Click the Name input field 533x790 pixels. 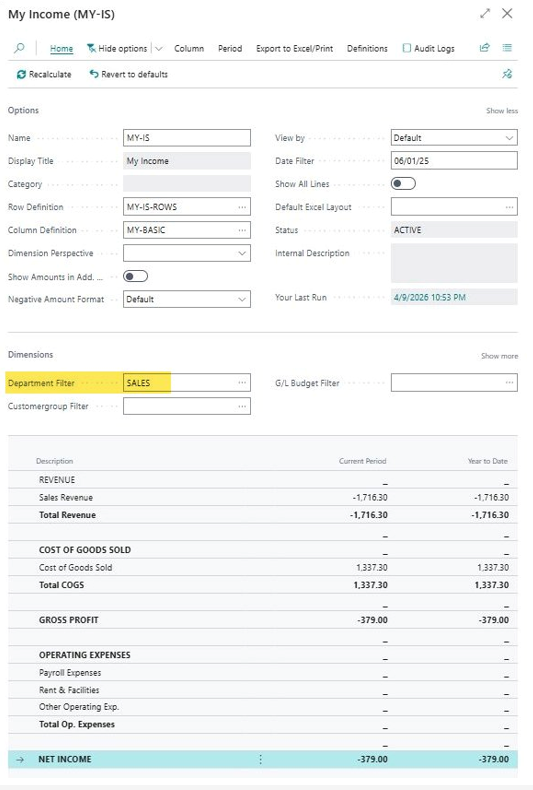(187, 138)
